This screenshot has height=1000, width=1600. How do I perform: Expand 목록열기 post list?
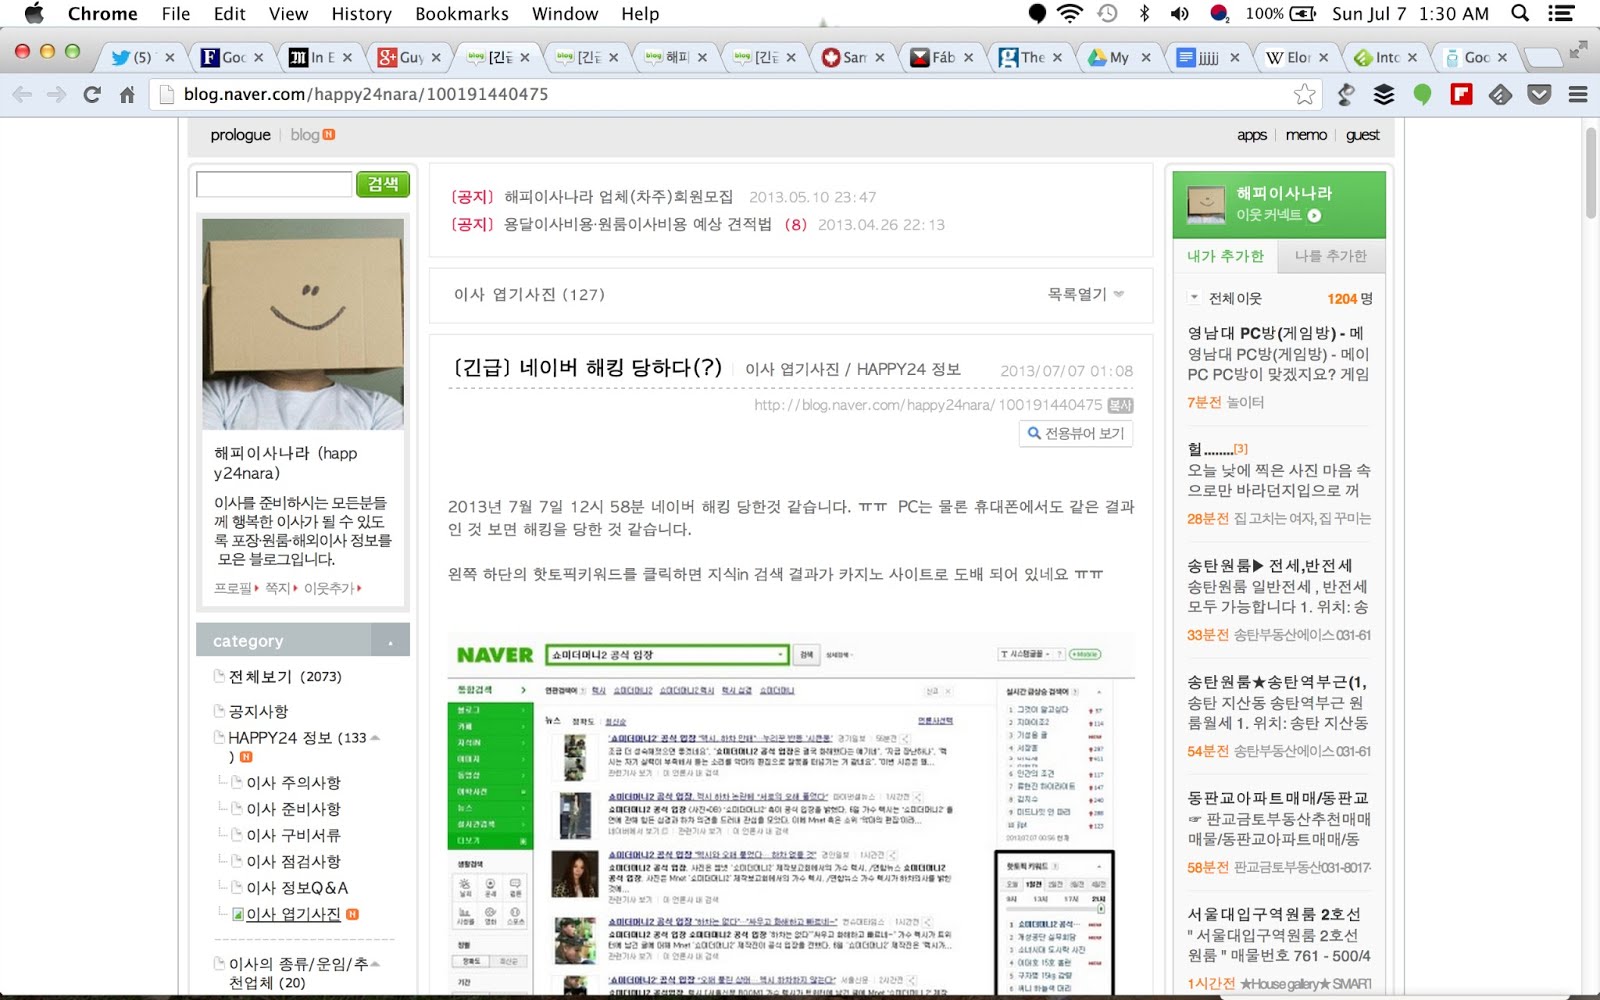(1086, 294)
